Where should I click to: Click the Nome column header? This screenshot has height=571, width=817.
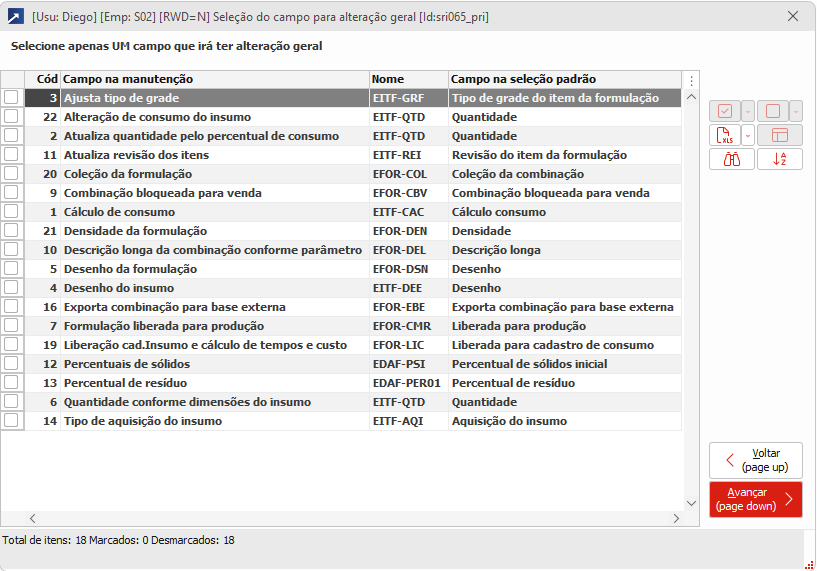[x=408, y=79]
